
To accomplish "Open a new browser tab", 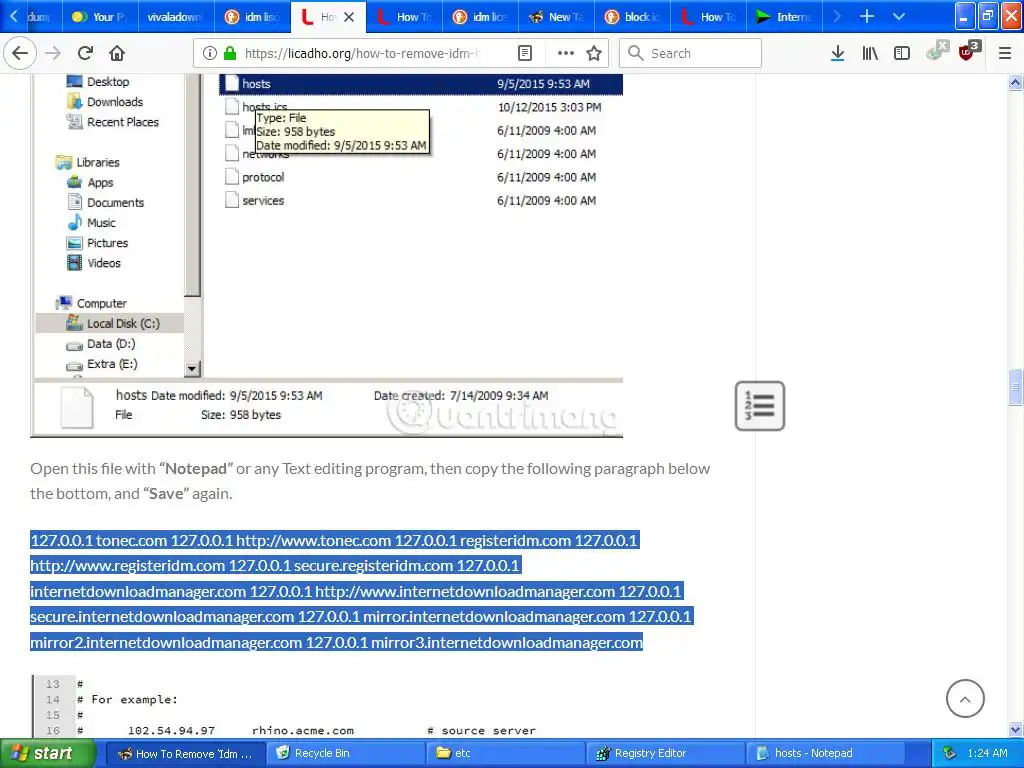I will pos(867,16).
